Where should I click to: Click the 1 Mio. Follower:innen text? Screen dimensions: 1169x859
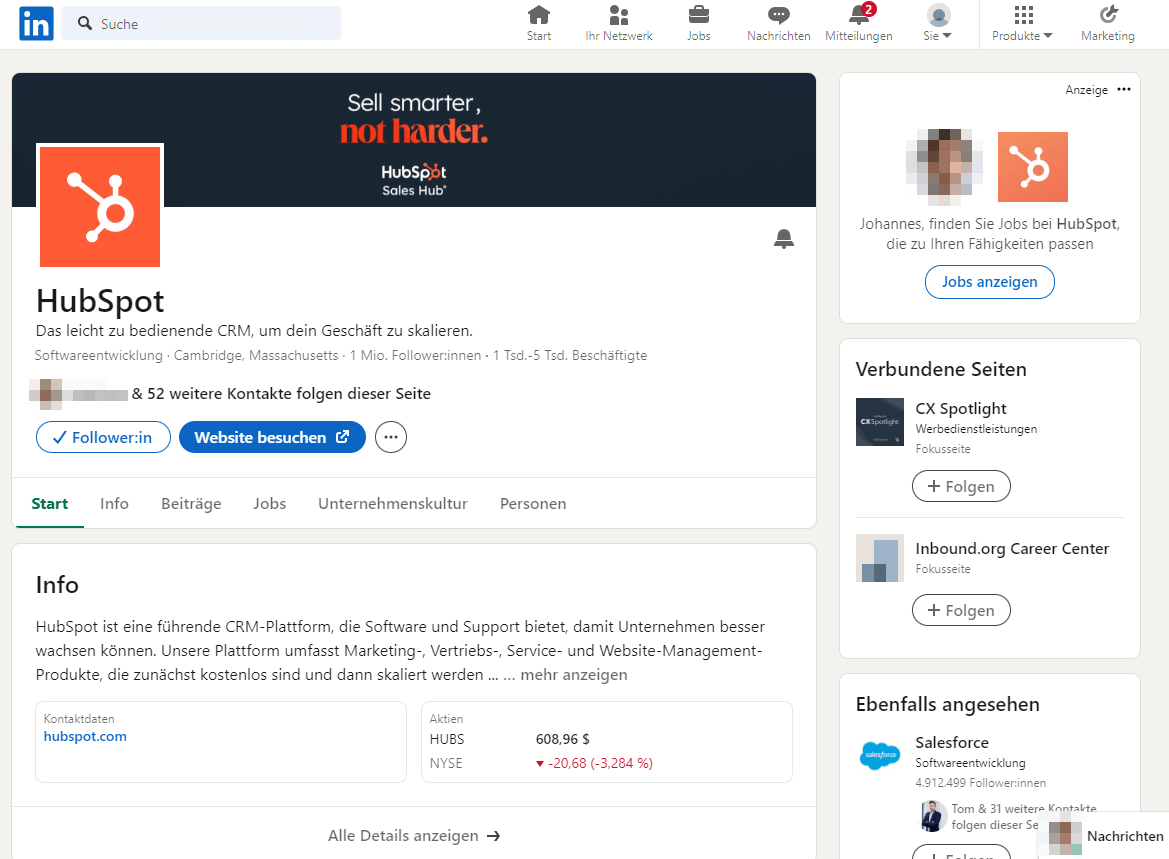click(415, 356)
